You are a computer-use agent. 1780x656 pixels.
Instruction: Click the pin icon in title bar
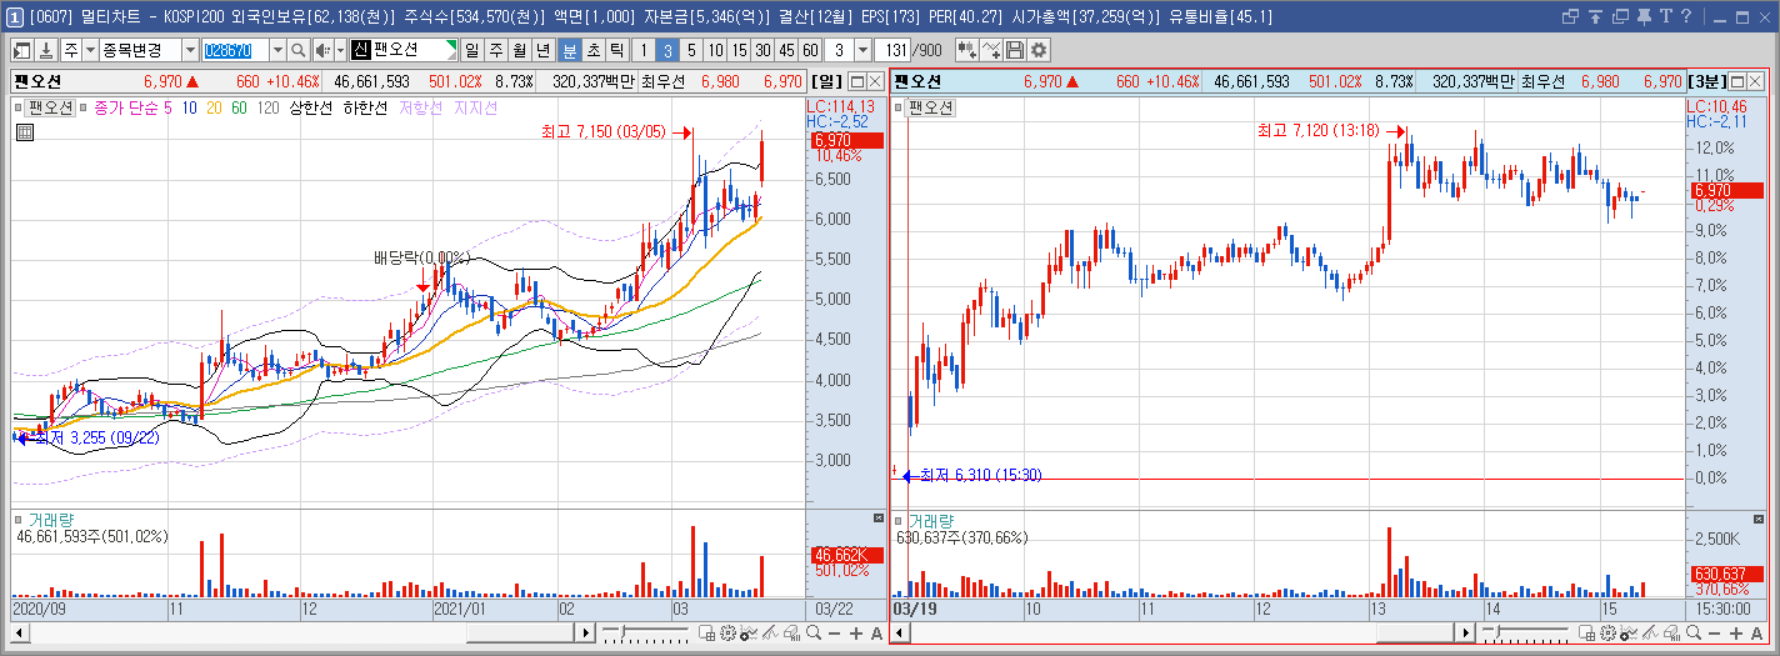tap(1644, 16)
